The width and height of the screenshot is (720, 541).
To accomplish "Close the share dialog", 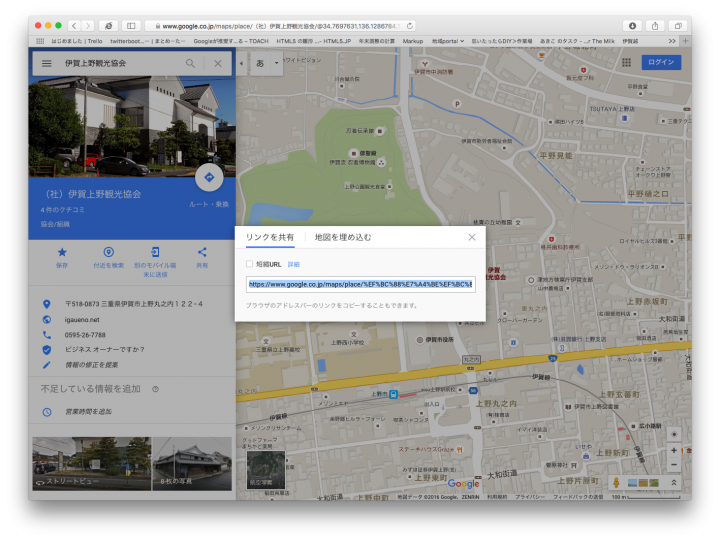I will pos(472,237).
